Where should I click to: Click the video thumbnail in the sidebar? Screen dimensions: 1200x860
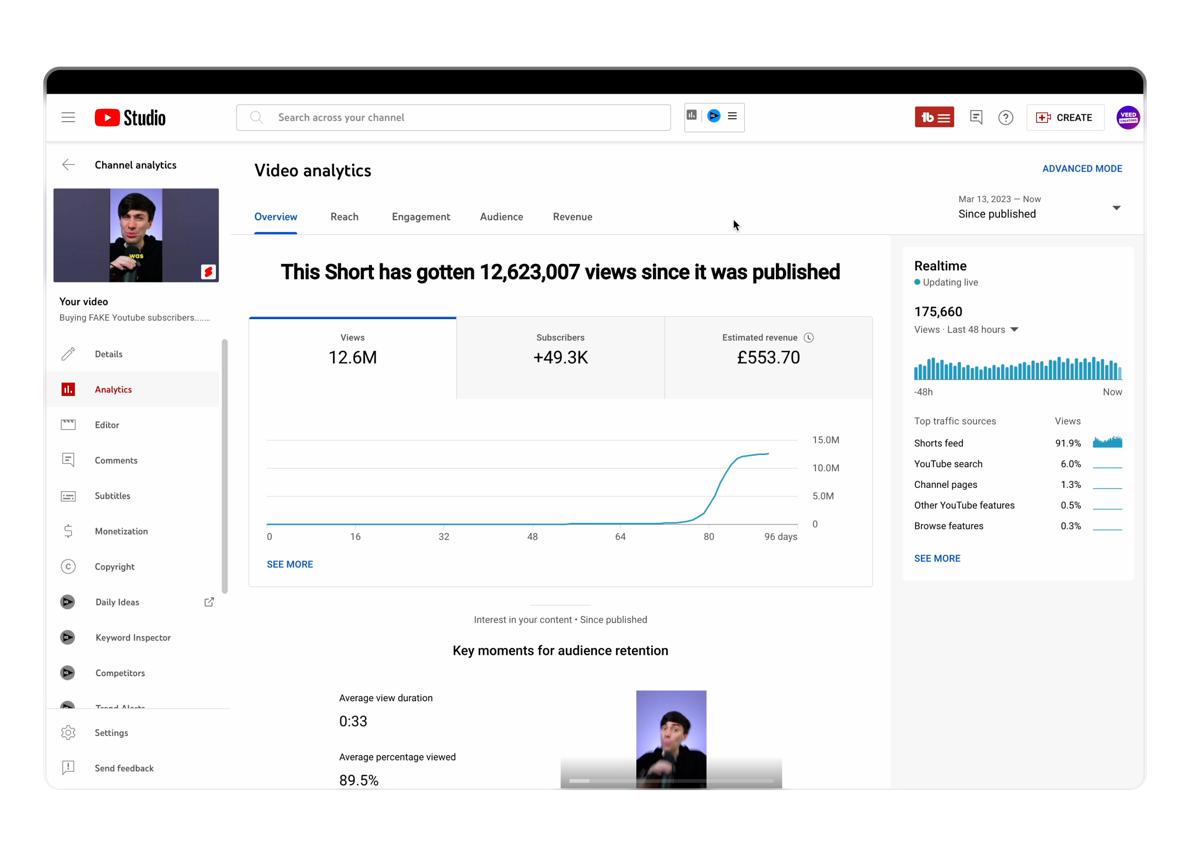[x=136, y=235]
